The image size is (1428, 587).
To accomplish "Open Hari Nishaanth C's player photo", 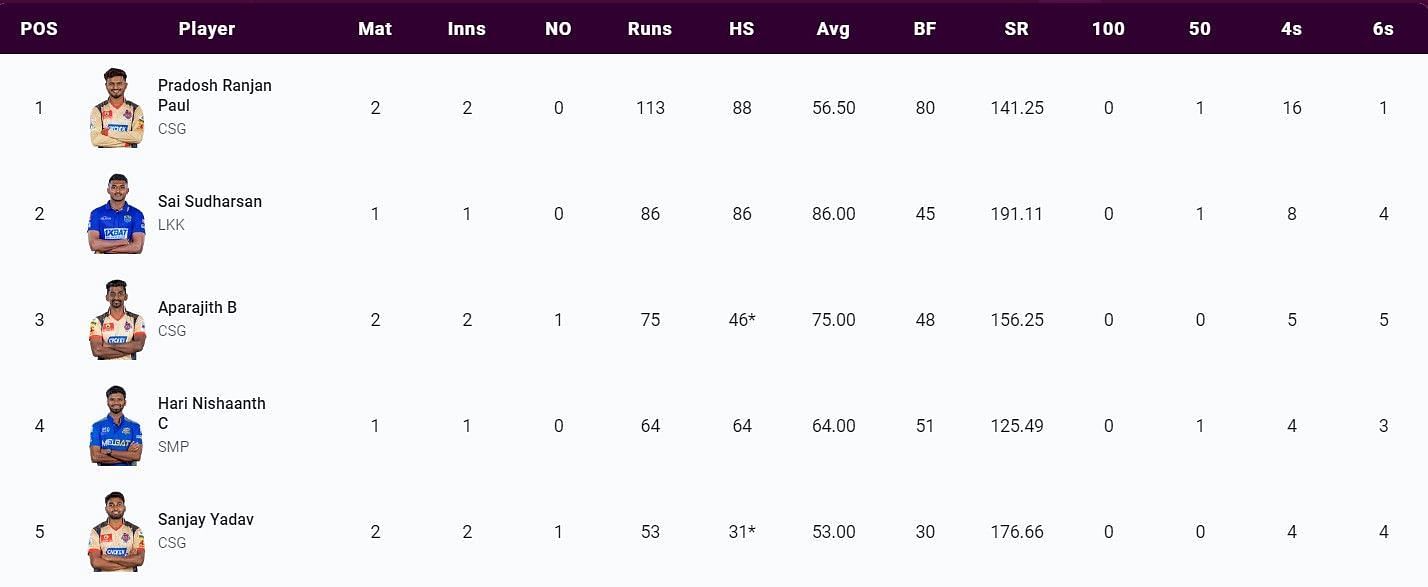I will coord(117,426).
